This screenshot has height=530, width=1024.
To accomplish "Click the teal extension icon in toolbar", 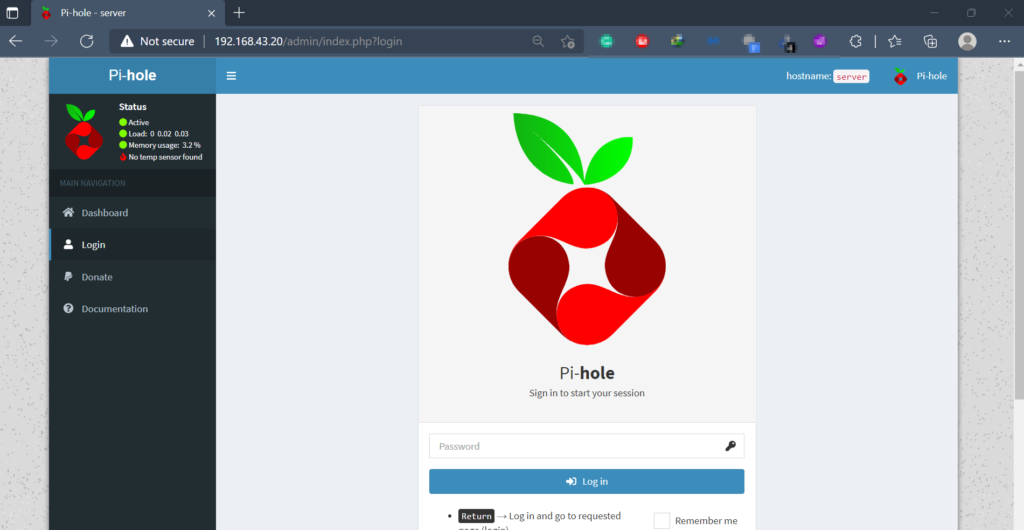I will pos(607,41).
